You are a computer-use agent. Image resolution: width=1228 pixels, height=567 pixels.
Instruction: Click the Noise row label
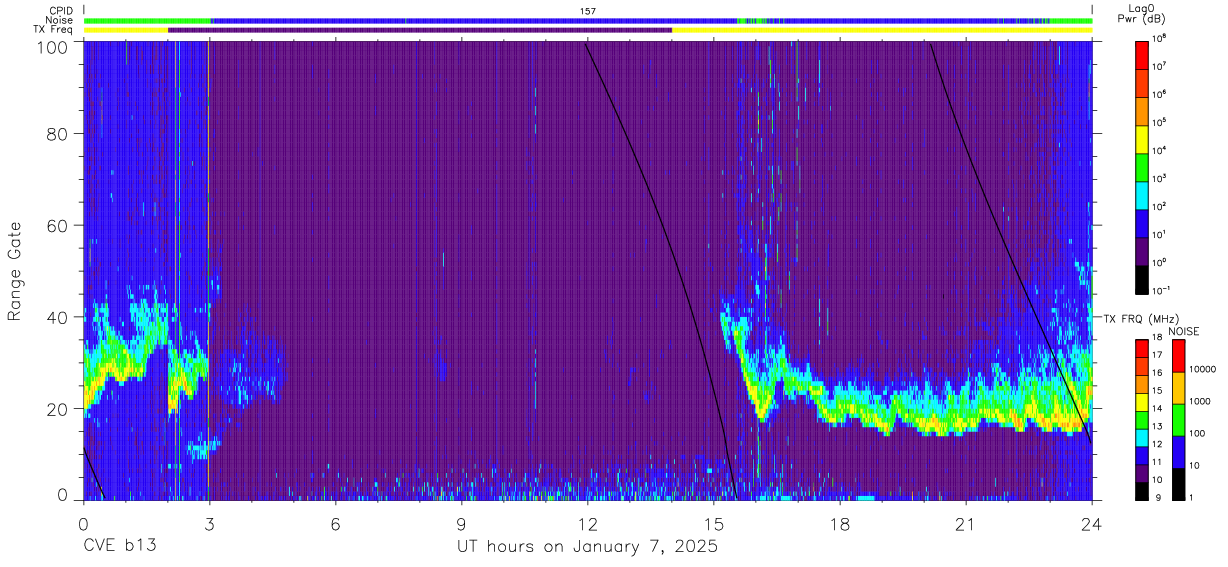coord(60,20)
